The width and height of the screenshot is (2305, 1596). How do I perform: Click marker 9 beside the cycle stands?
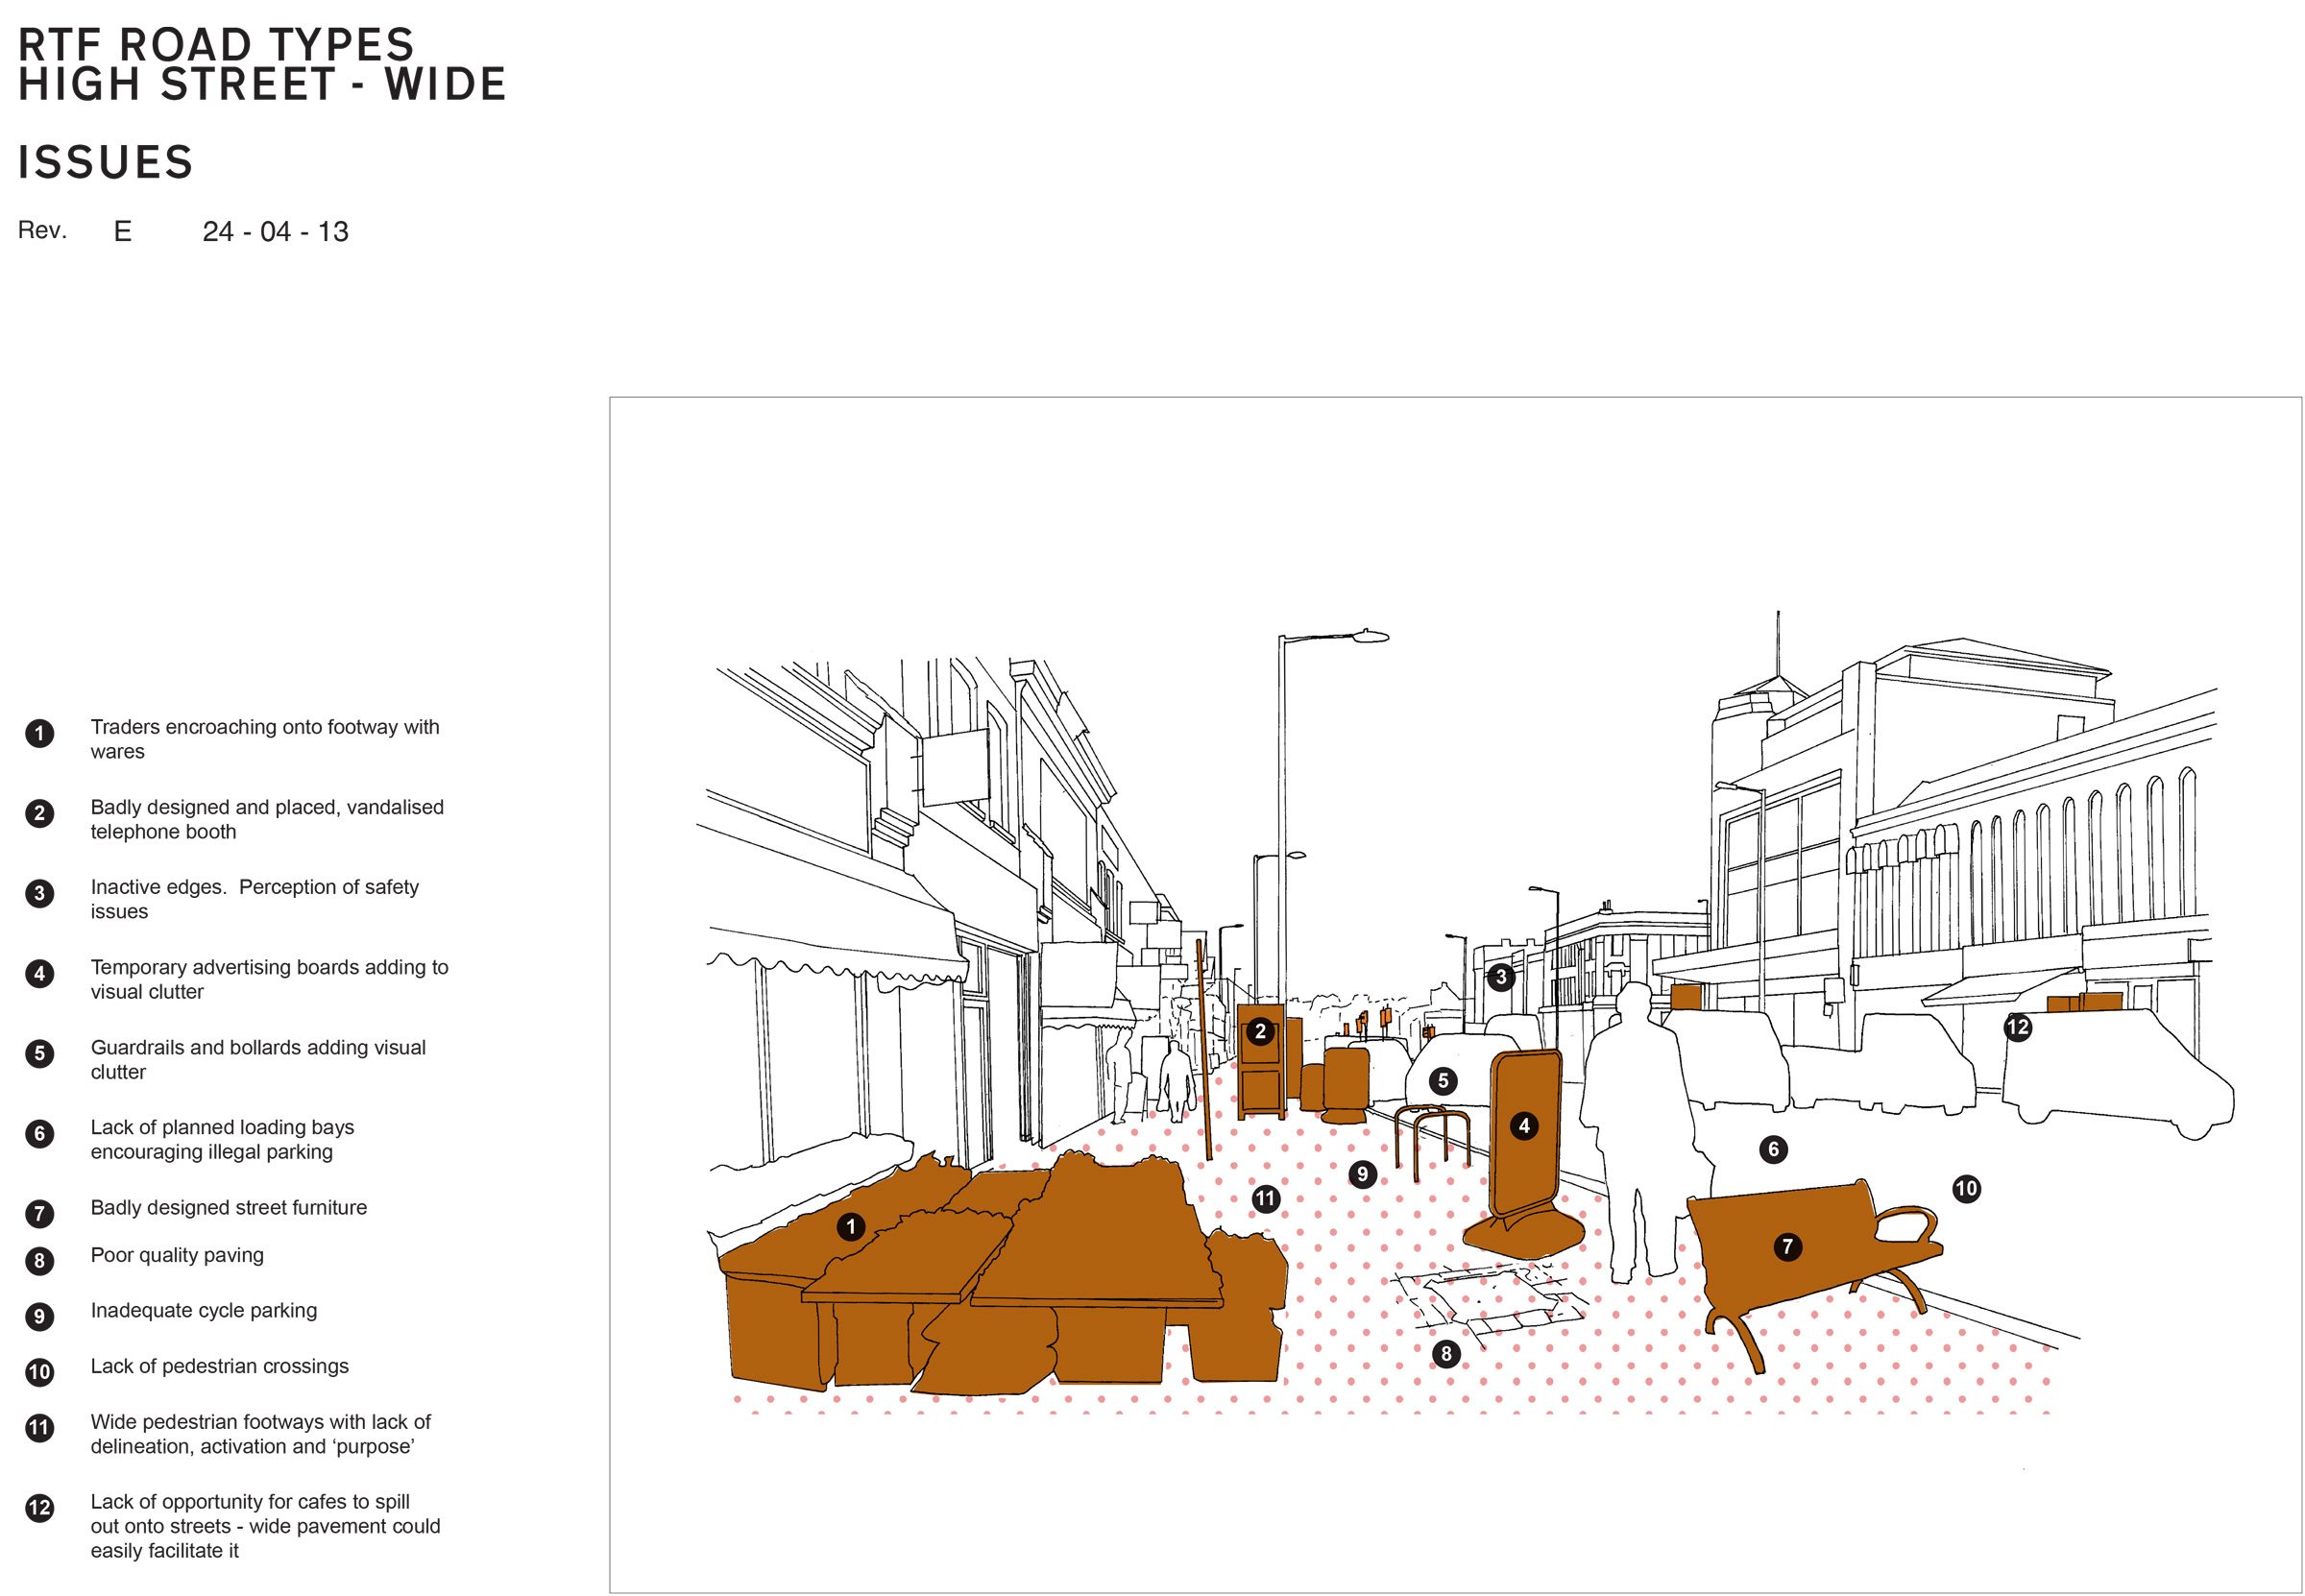tap(1362, 1174)
